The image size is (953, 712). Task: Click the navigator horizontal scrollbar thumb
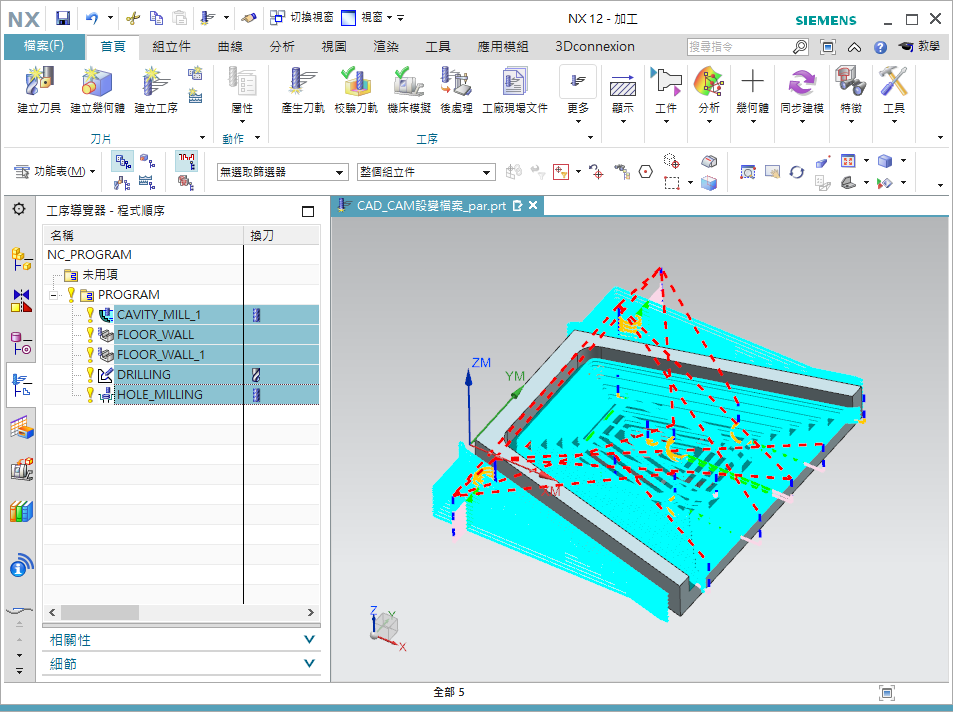point(100,612)
